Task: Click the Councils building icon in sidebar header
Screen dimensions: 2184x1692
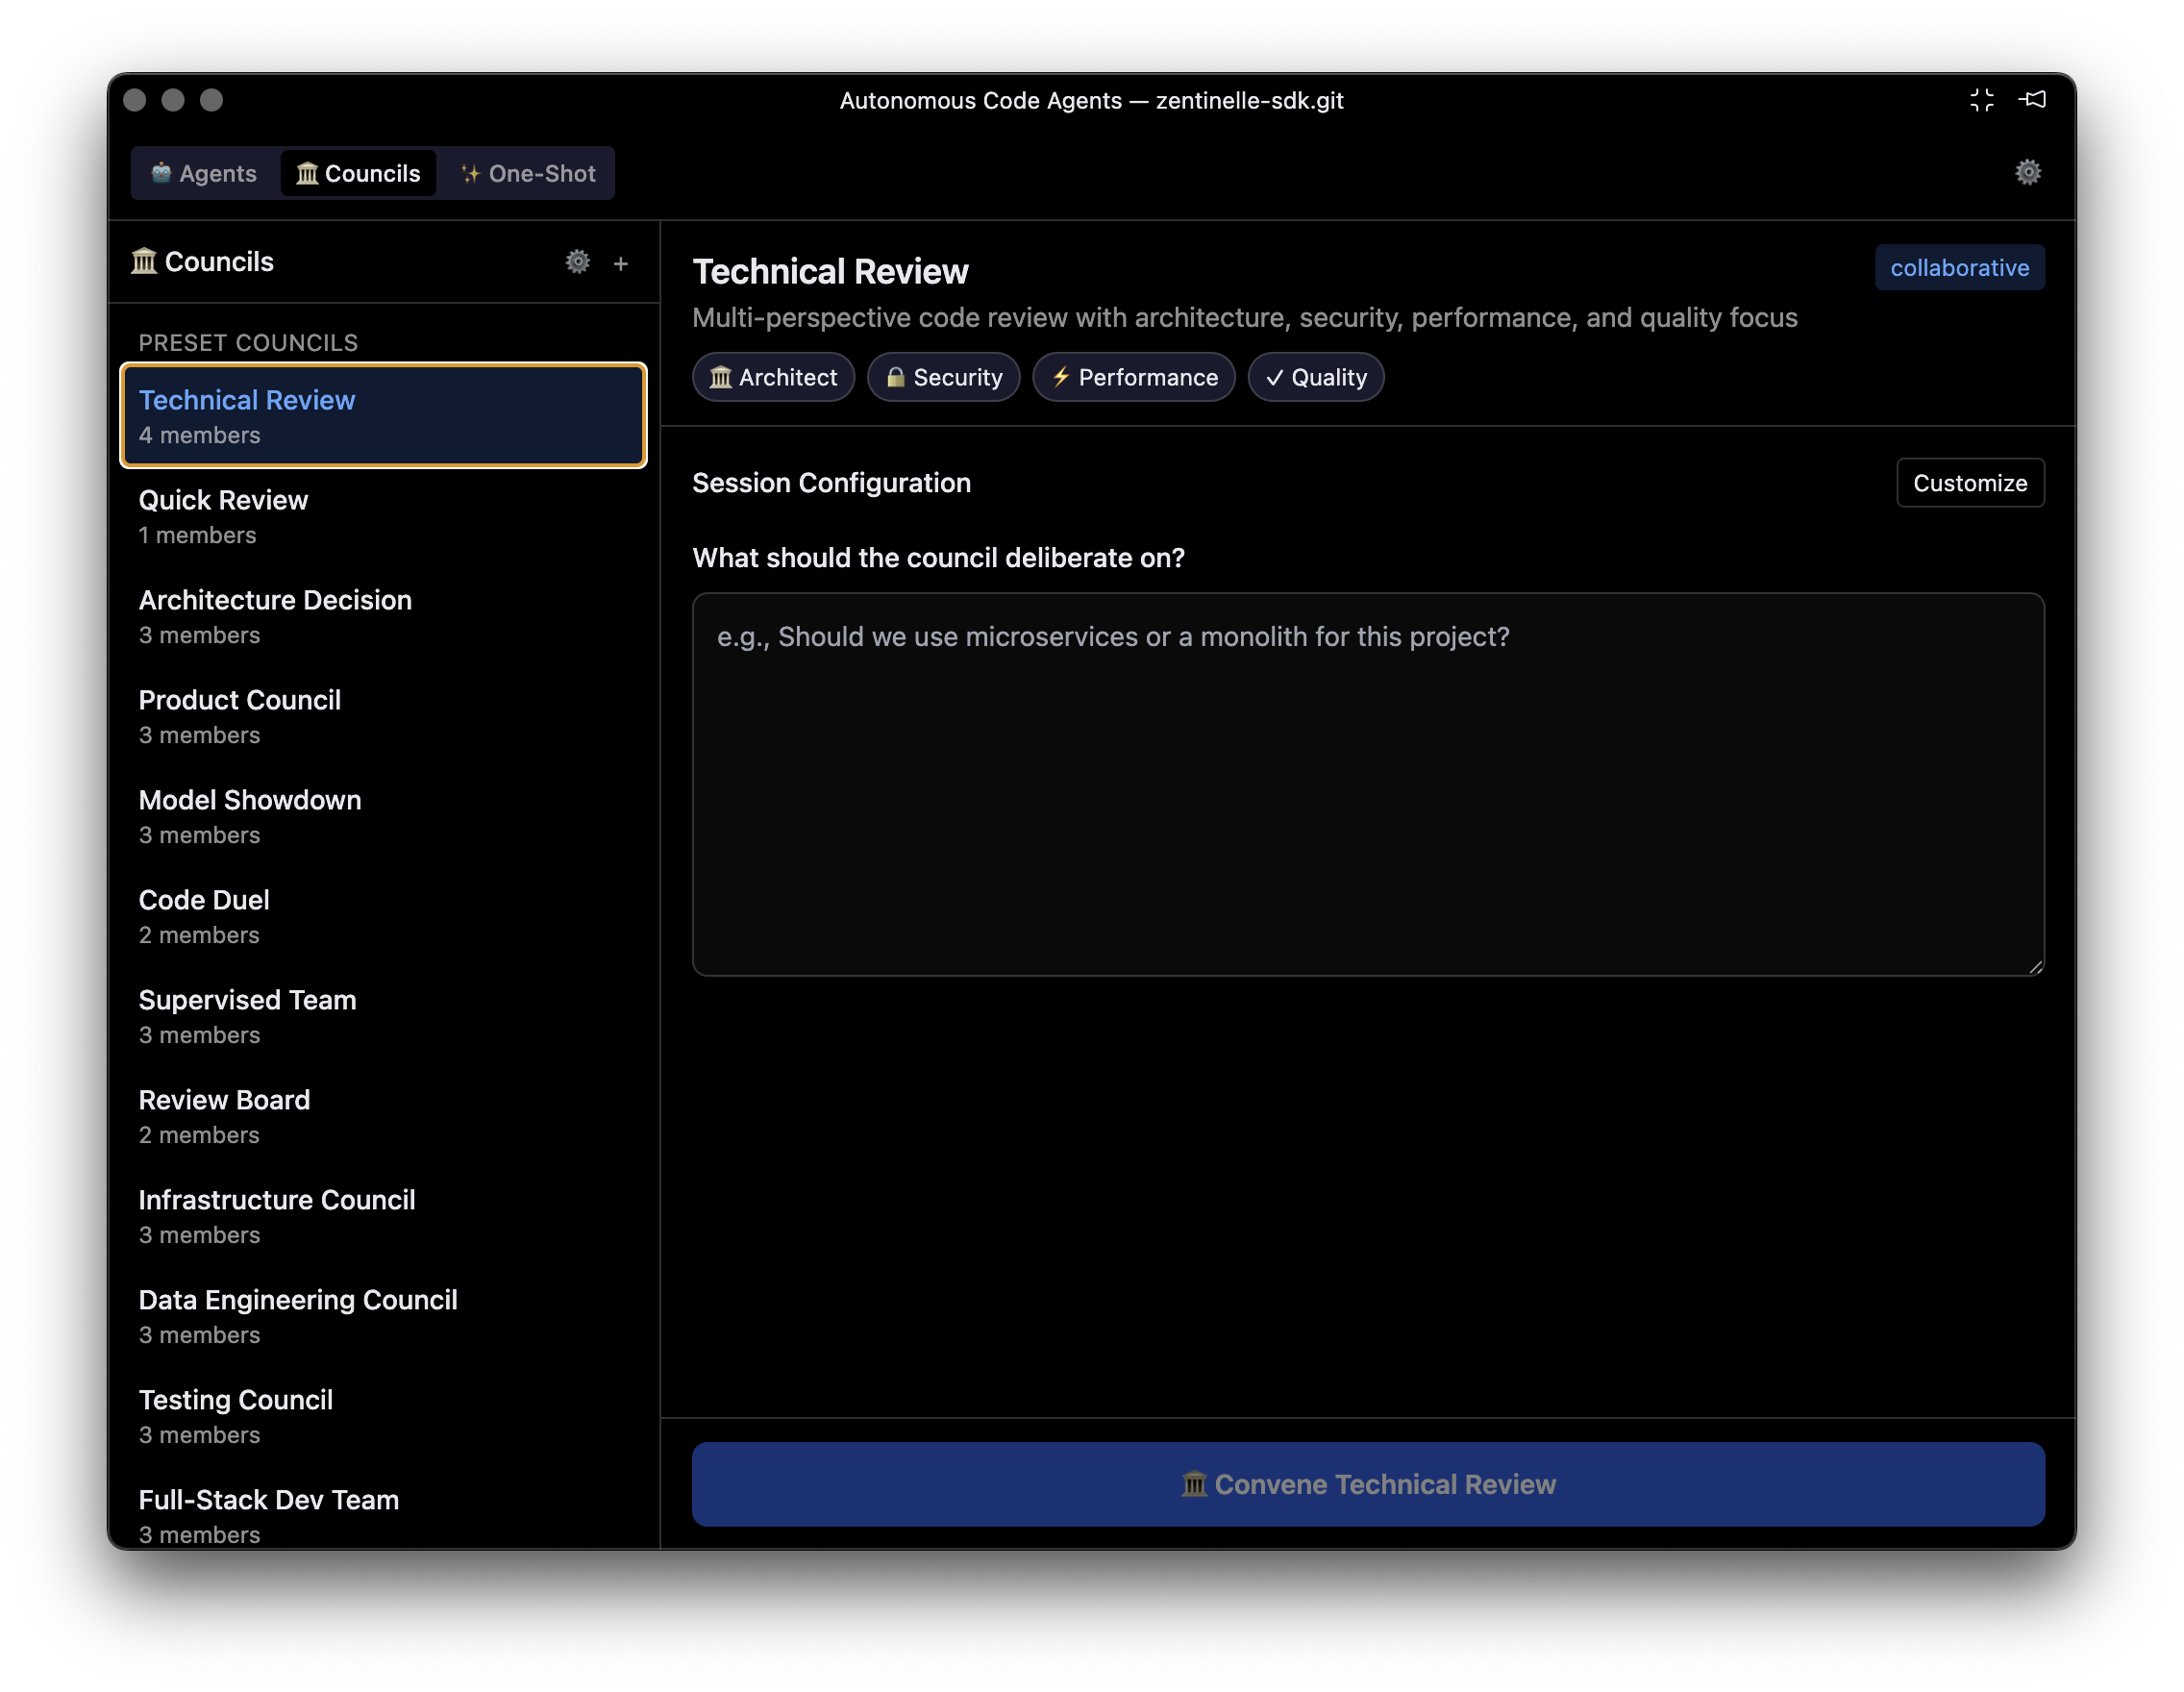Action: point(146,261)
